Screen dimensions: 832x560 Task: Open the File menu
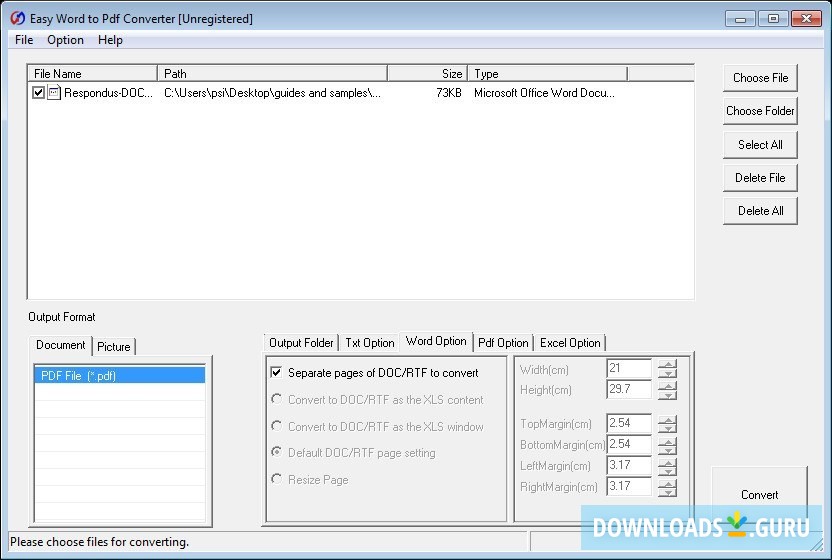point(24,40)
